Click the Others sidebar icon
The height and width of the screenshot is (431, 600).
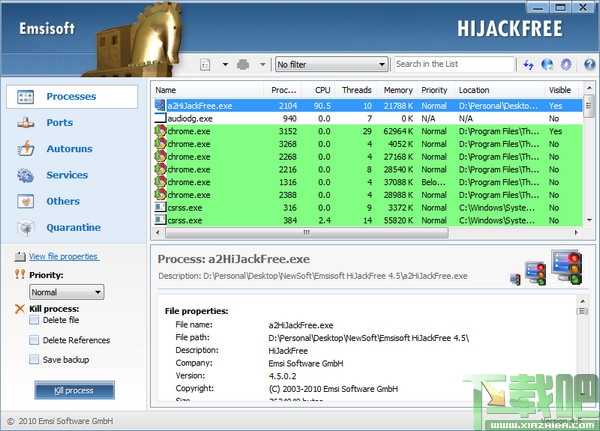click(x=26, y=201)
